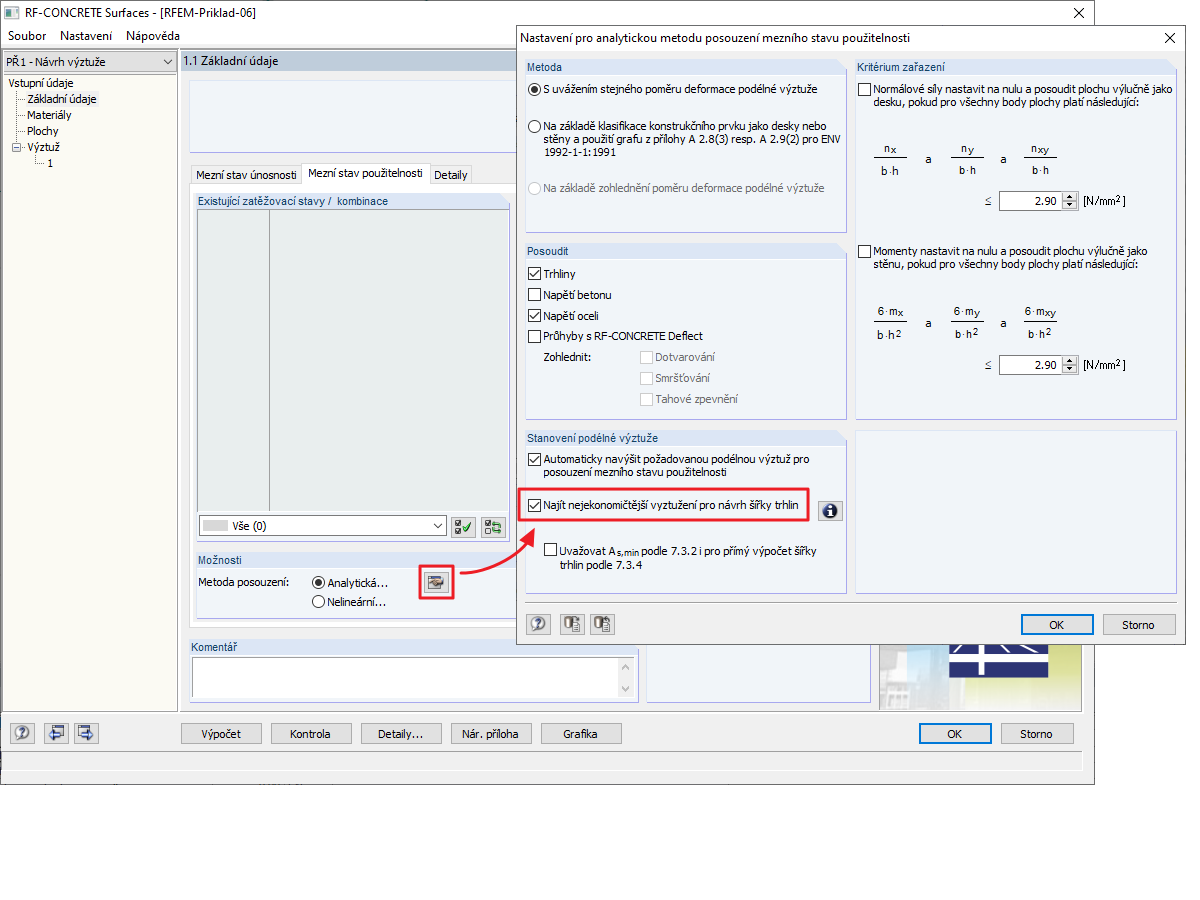Enable Uvažovat As,min podle 7.3.2 checkbox
Image resolution: width=1200 pixels, height=900 pixels.
click(x=551, y=550)
